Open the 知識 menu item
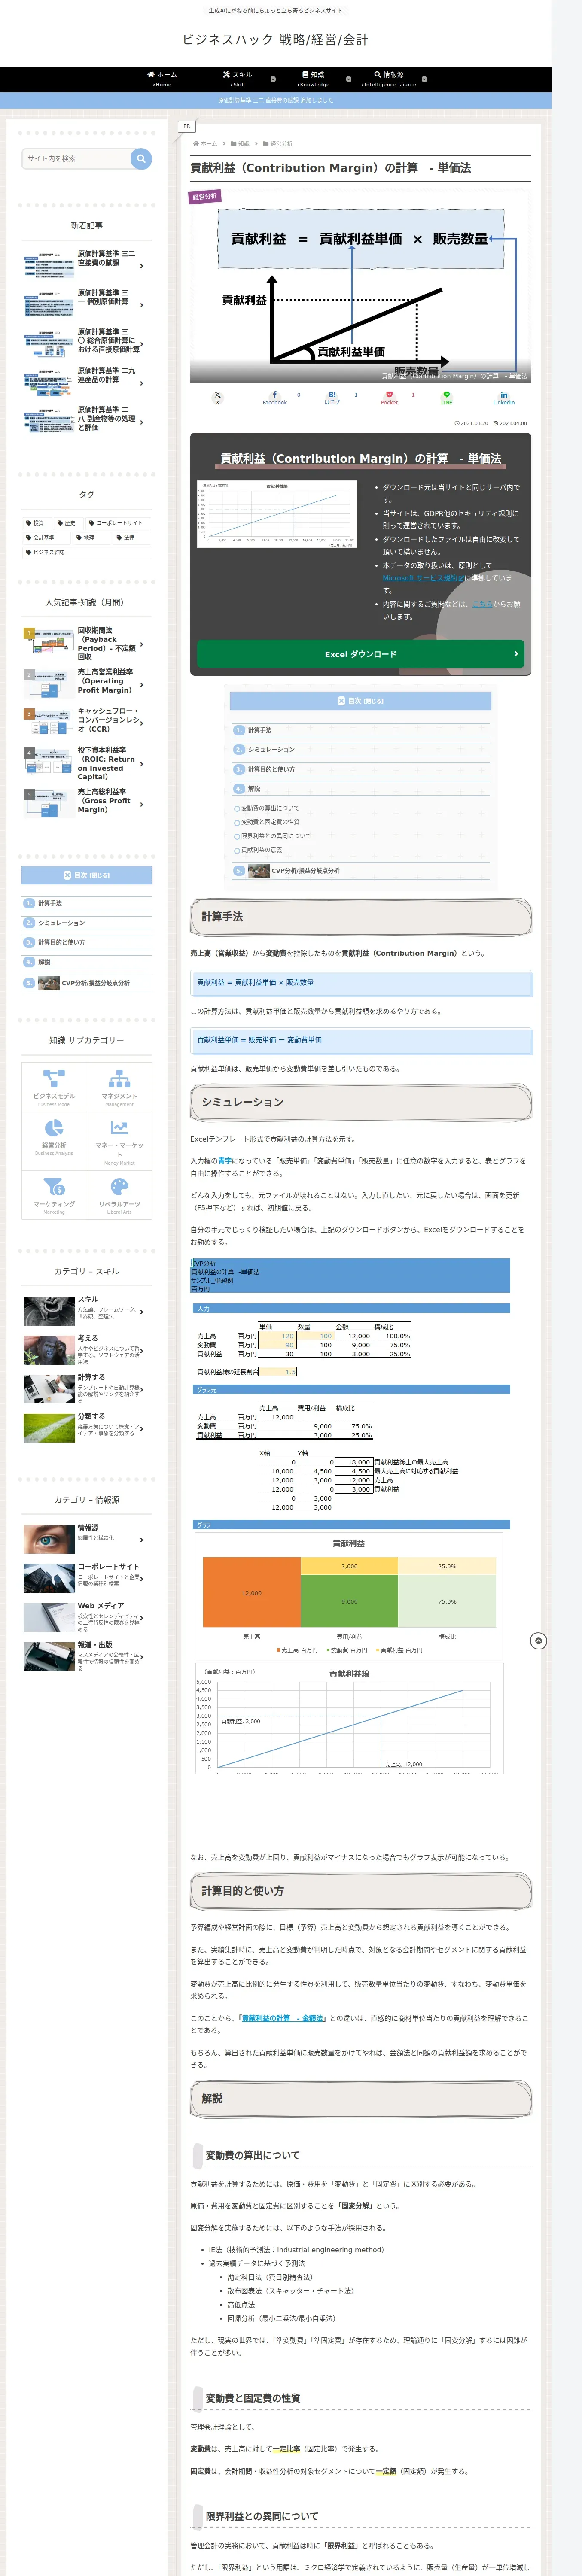The width and height of the screenshot is (582, 2576). tap(313, 78)
